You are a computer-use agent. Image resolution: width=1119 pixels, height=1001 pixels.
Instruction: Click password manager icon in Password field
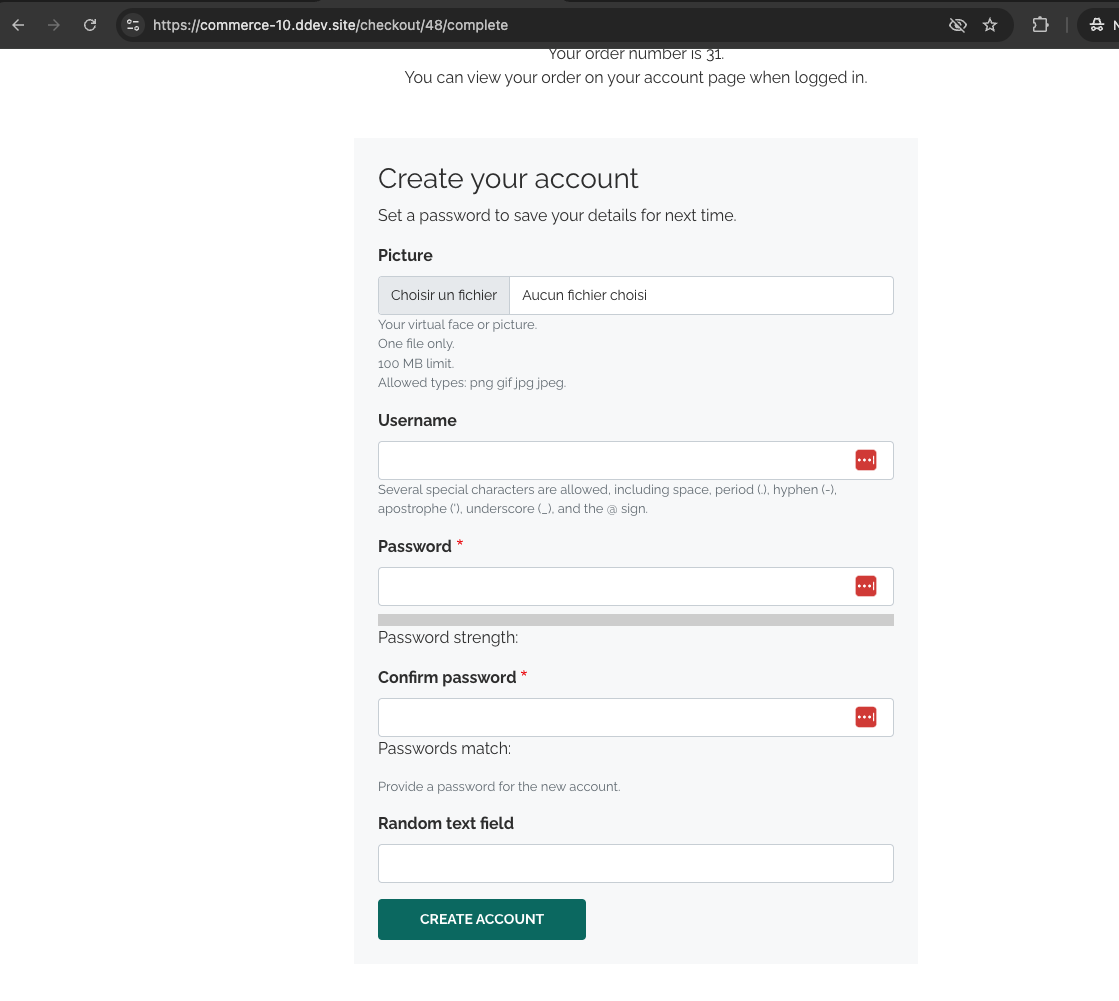[x=866, y=586]
